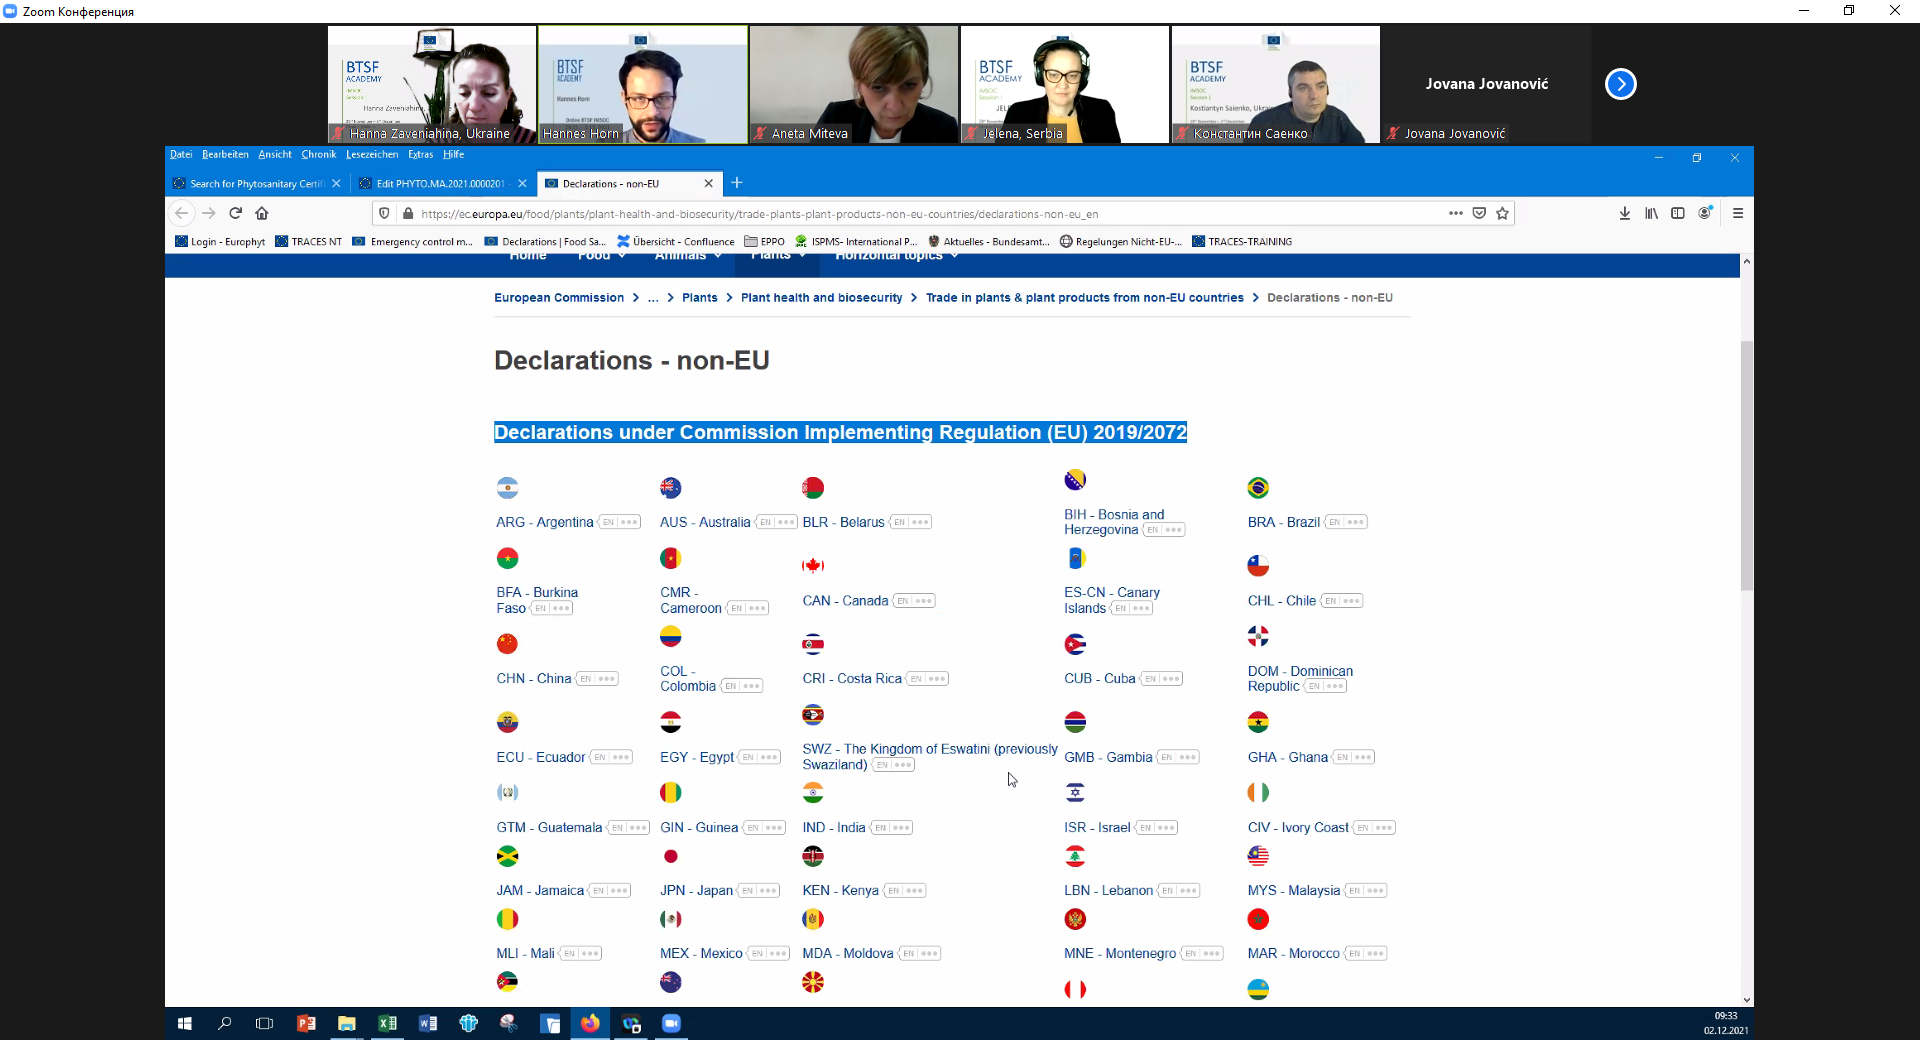Open the Firefox downloads panel
This screenshot has width=1920, height=1040.
coord(1625,213)
